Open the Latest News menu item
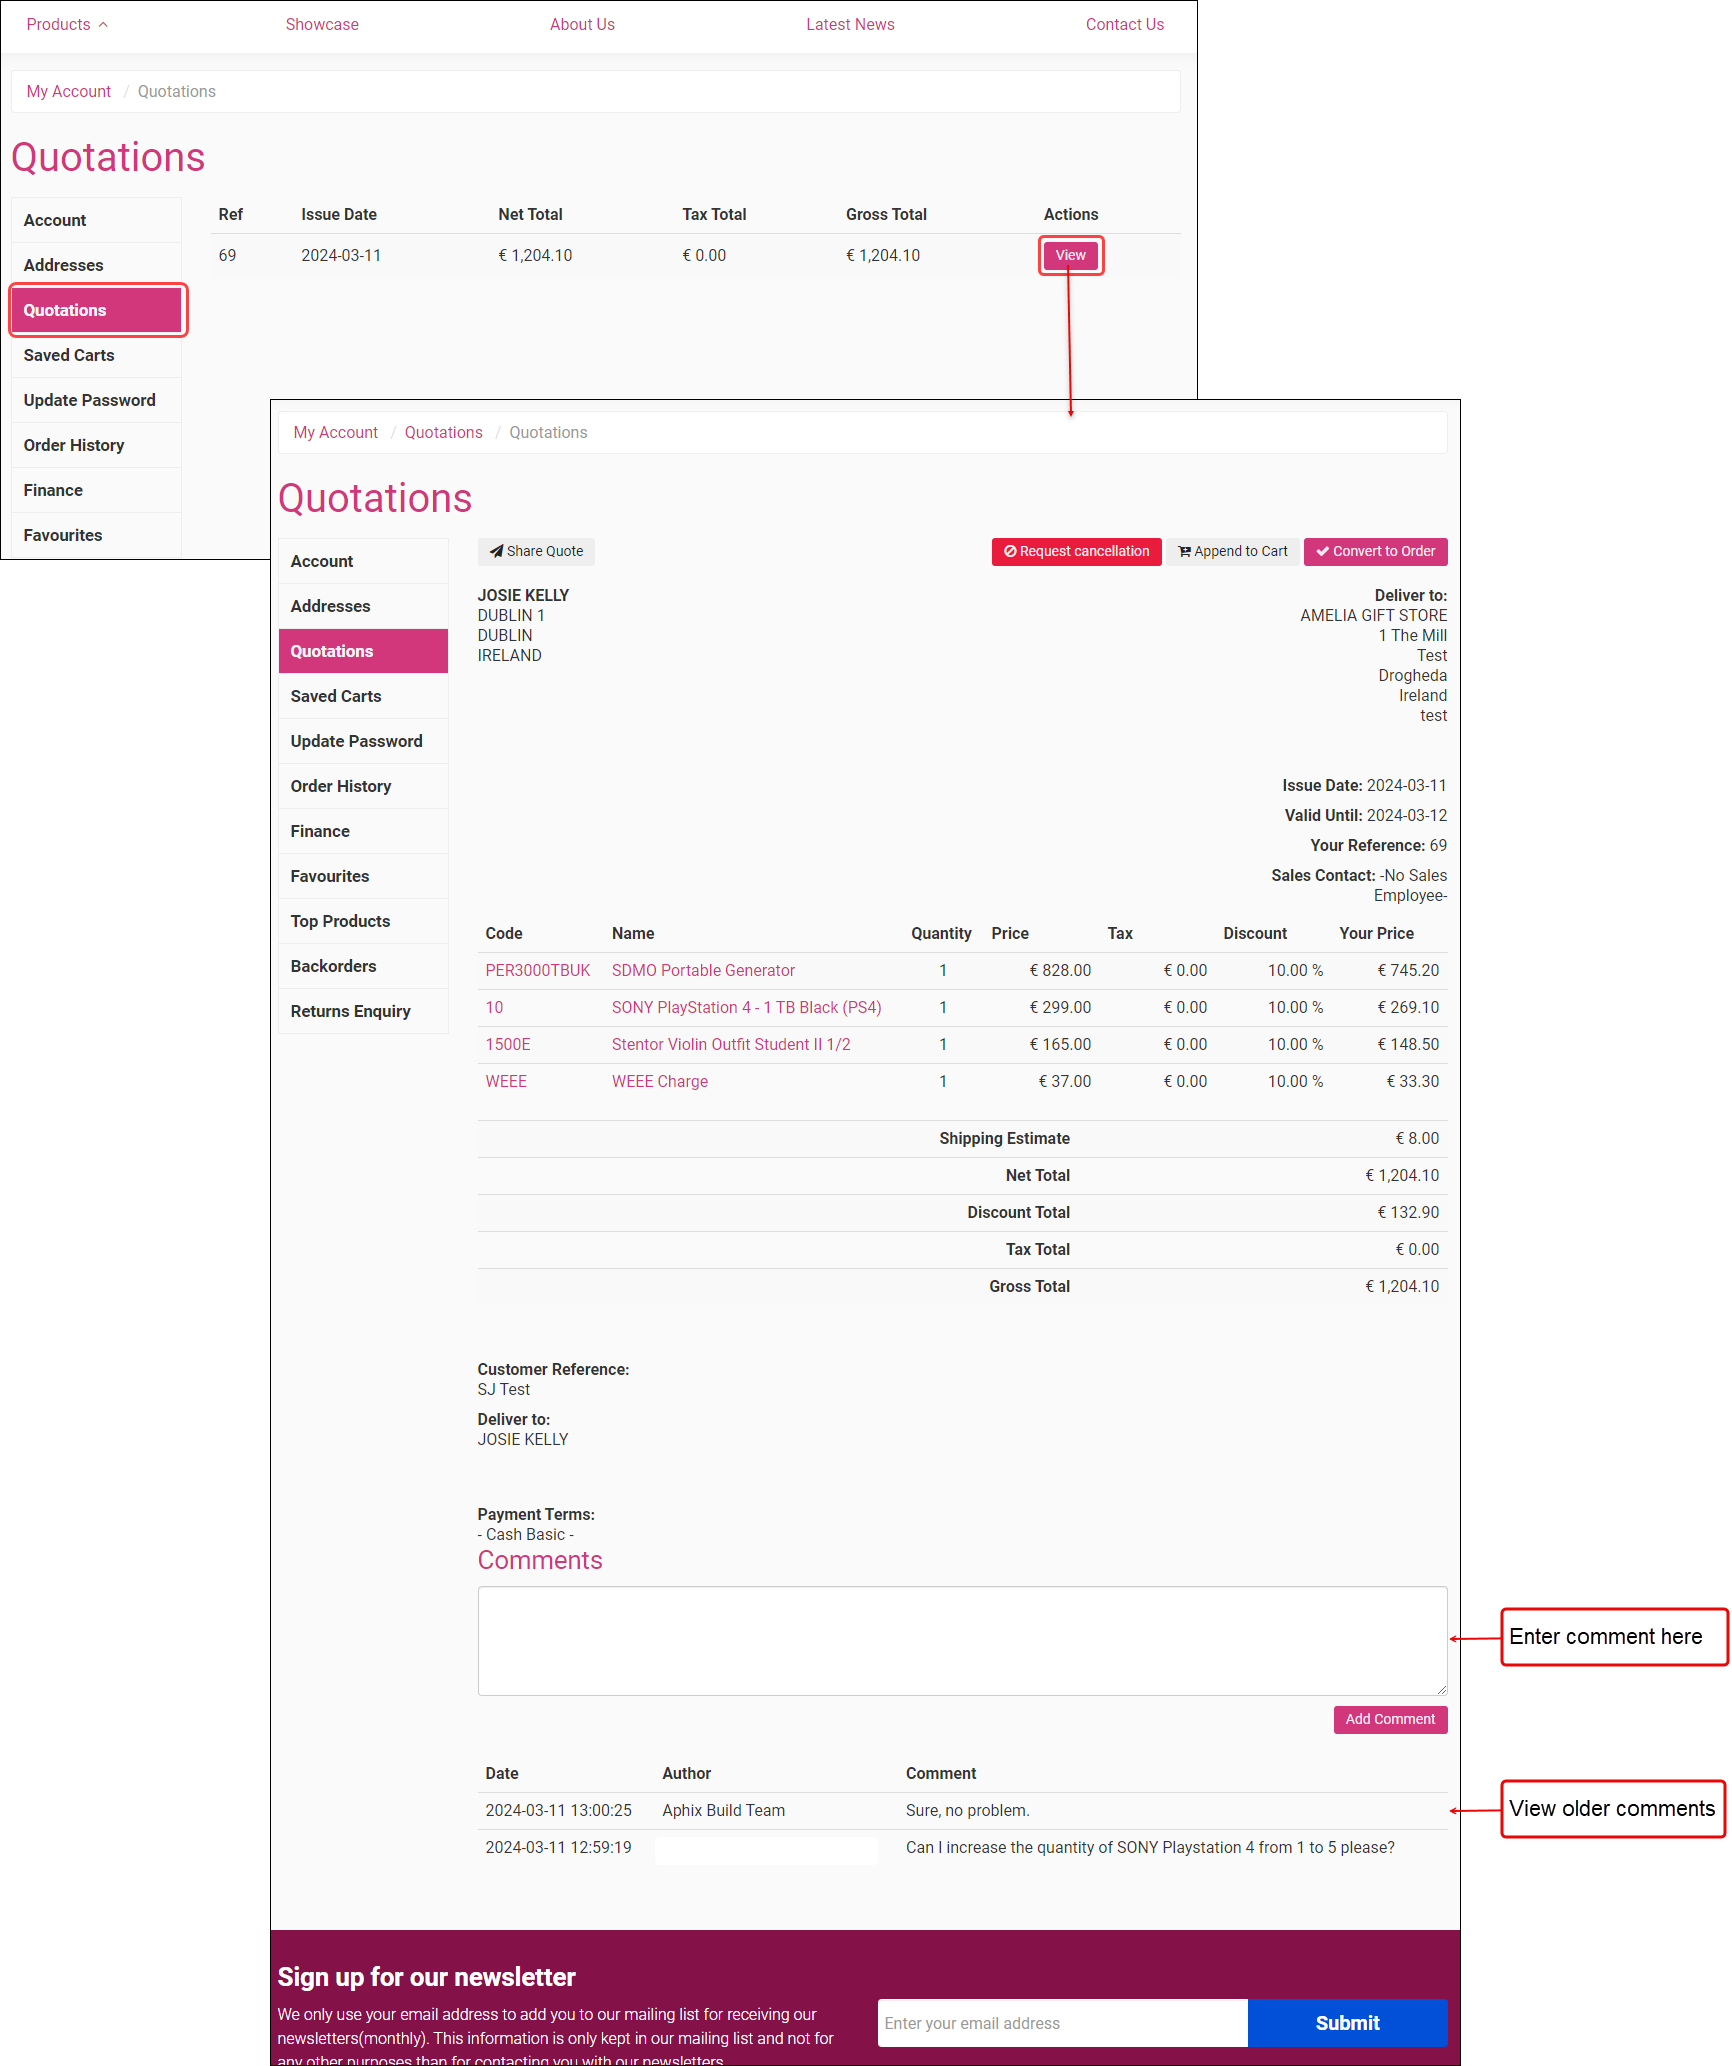This screenshot has height=2066, width=1732. pos(850,24)
